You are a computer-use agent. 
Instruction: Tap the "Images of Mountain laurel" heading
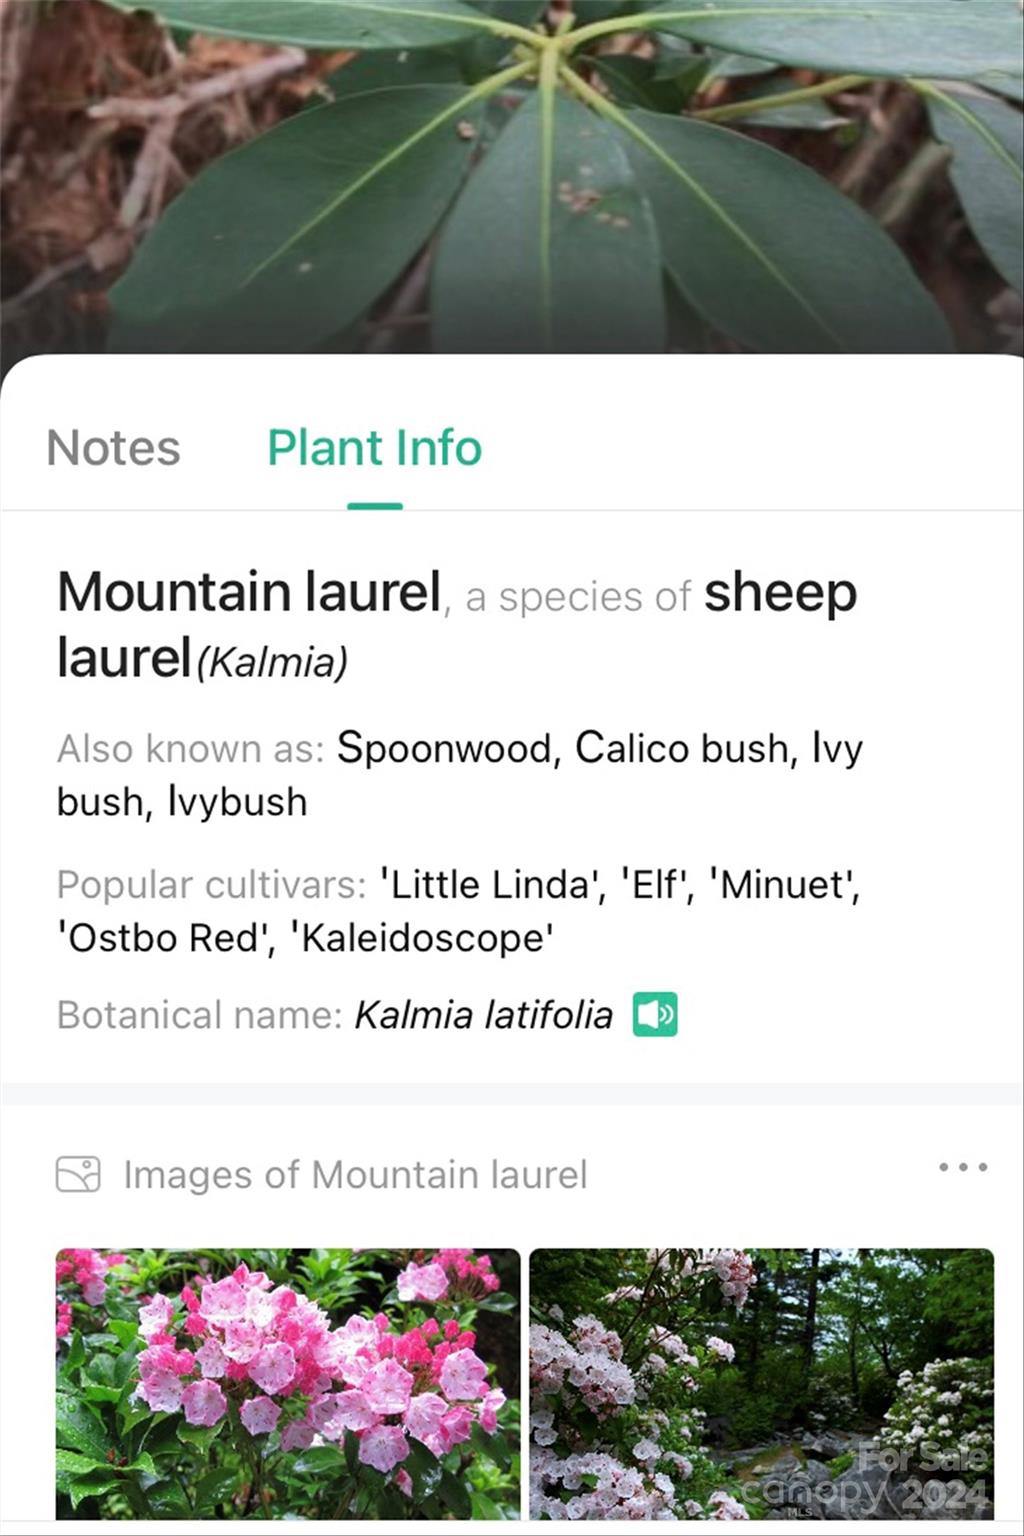point(355,1175)
